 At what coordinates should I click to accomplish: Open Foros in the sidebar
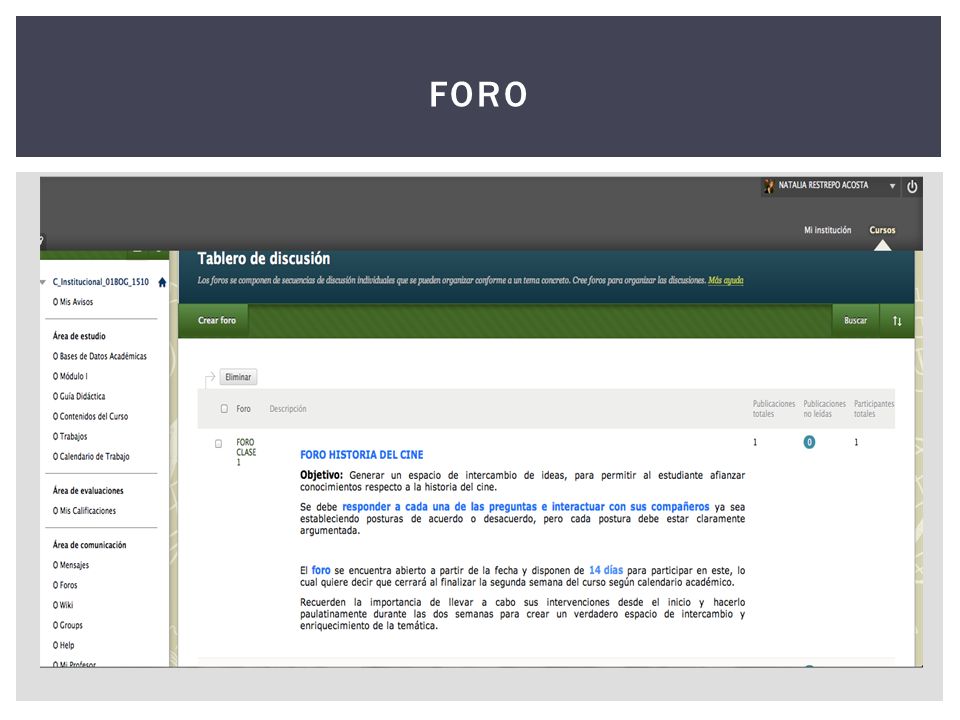[65, 585]
